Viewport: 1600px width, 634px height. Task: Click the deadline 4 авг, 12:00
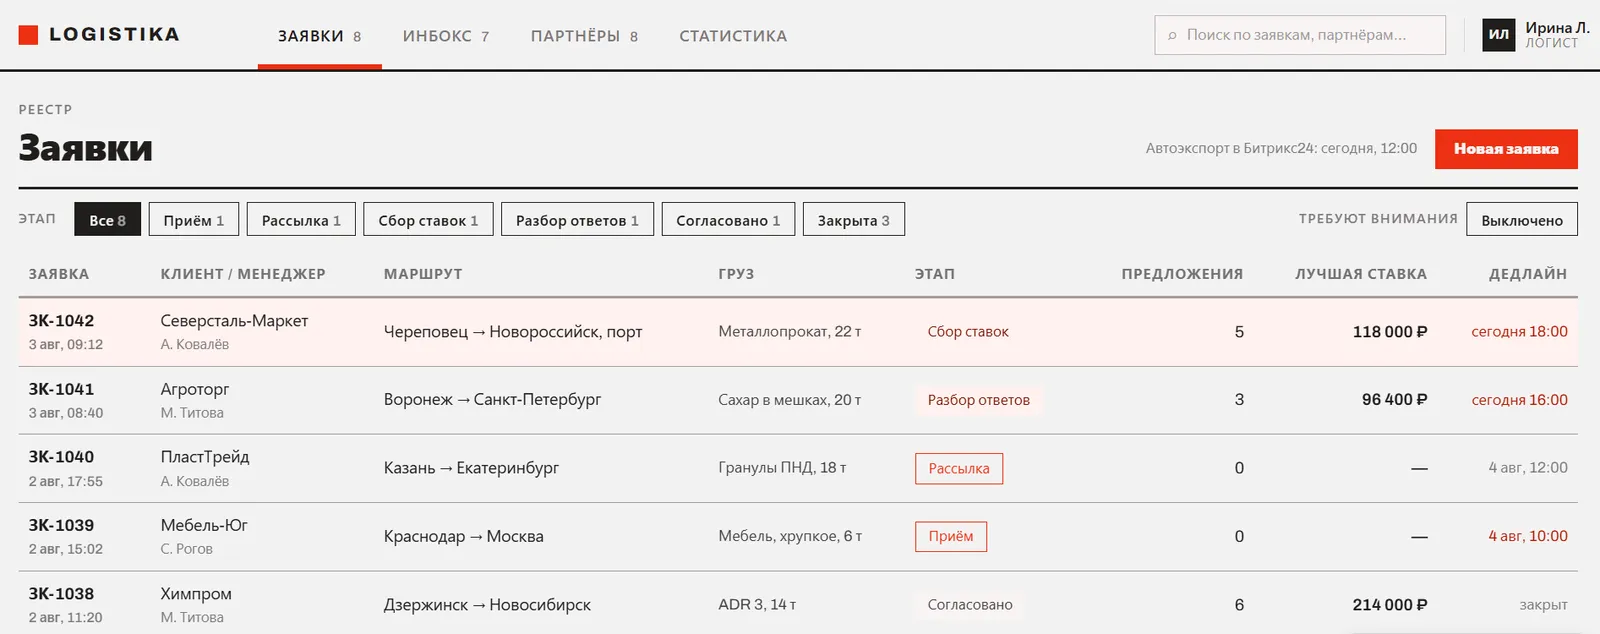[1528, 468]
